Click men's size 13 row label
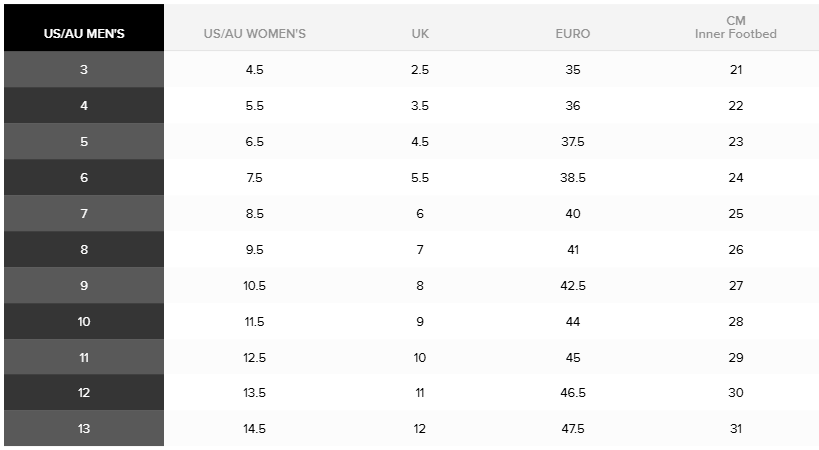 point(84,429)
